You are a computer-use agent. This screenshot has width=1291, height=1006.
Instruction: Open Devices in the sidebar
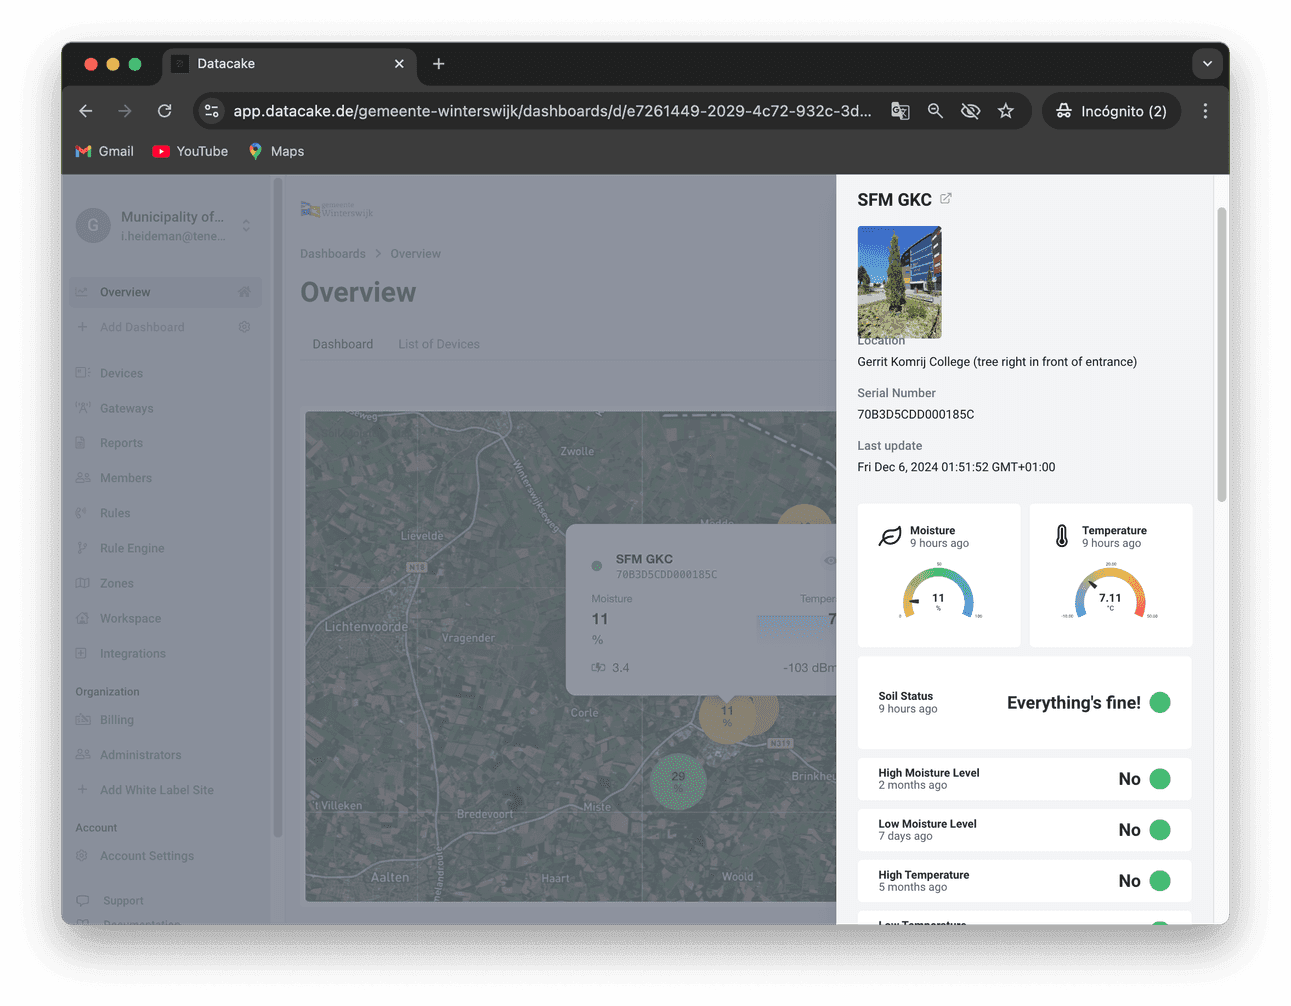click(121, 373)
